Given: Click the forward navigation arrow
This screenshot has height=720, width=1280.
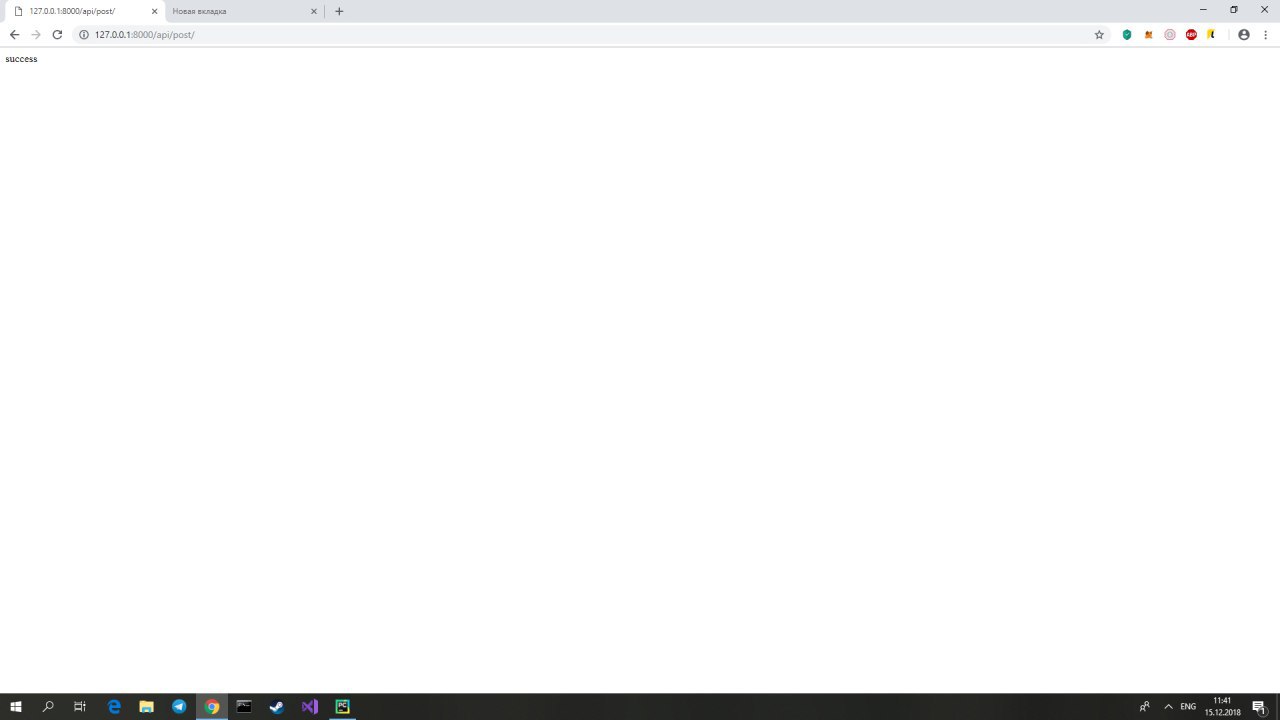Looking at the screenshot, I should coord(36,34).
